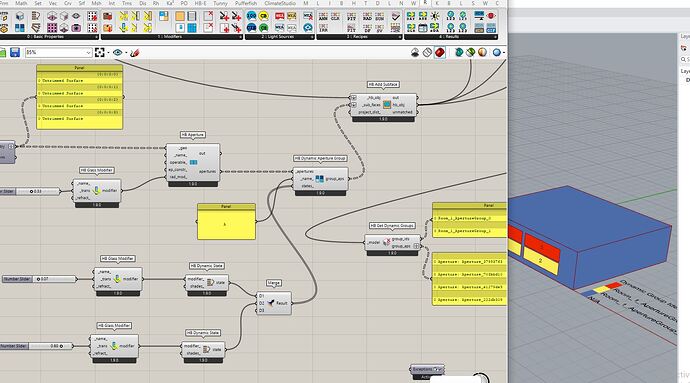Expand the Basic Properties ribbon group

(x=97, y=37)
